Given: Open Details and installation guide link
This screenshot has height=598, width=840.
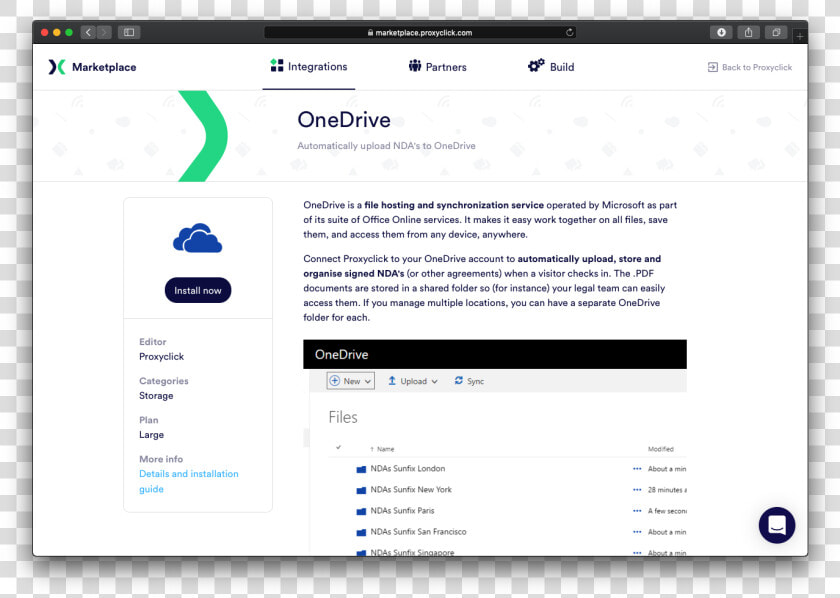Looking at the screenshot, I should tap(189, 481).
